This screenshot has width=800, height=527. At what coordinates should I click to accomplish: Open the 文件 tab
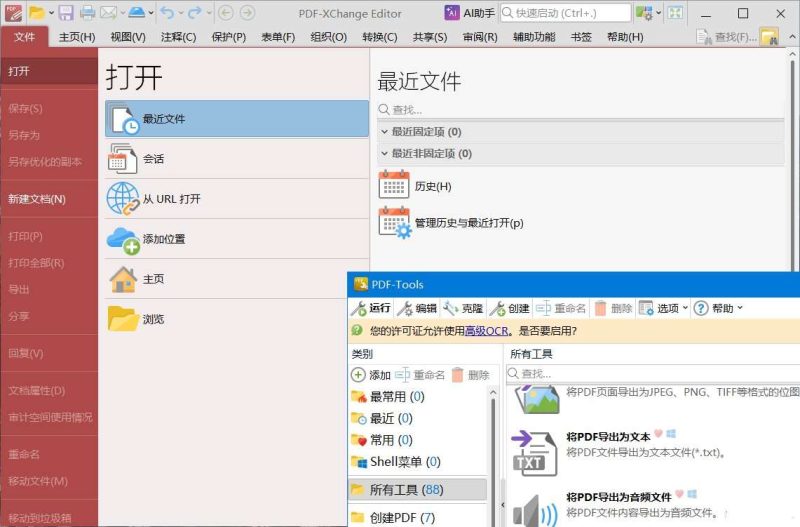(24, 37)
